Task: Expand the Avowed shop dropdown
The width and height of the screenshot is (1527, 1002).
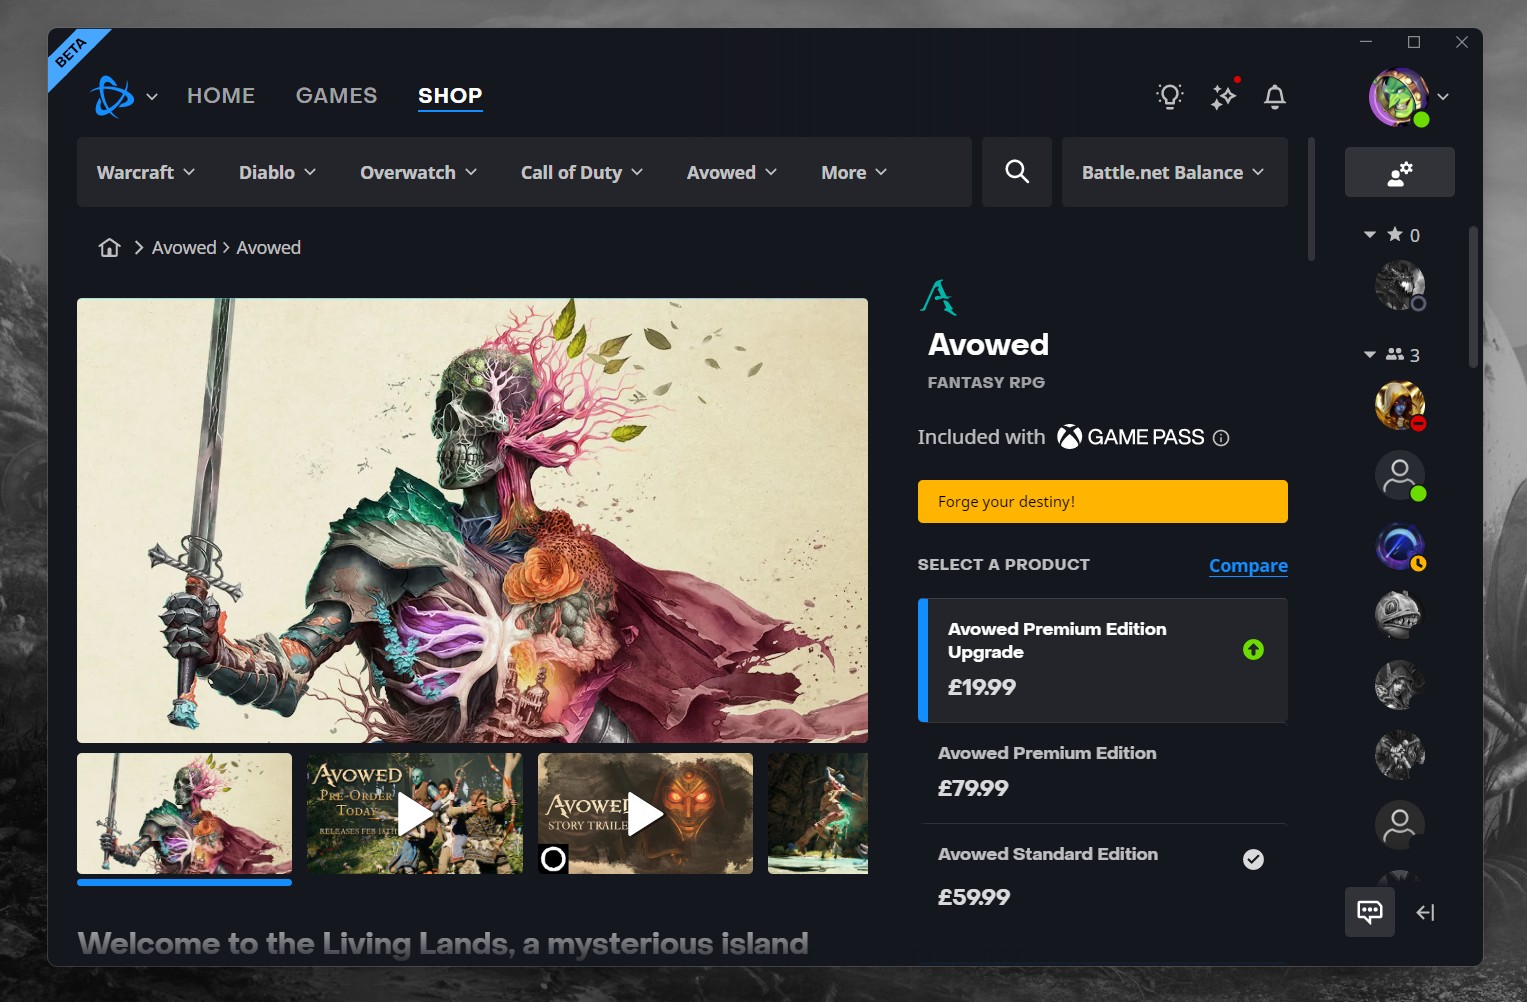Action: click(731, 172)
